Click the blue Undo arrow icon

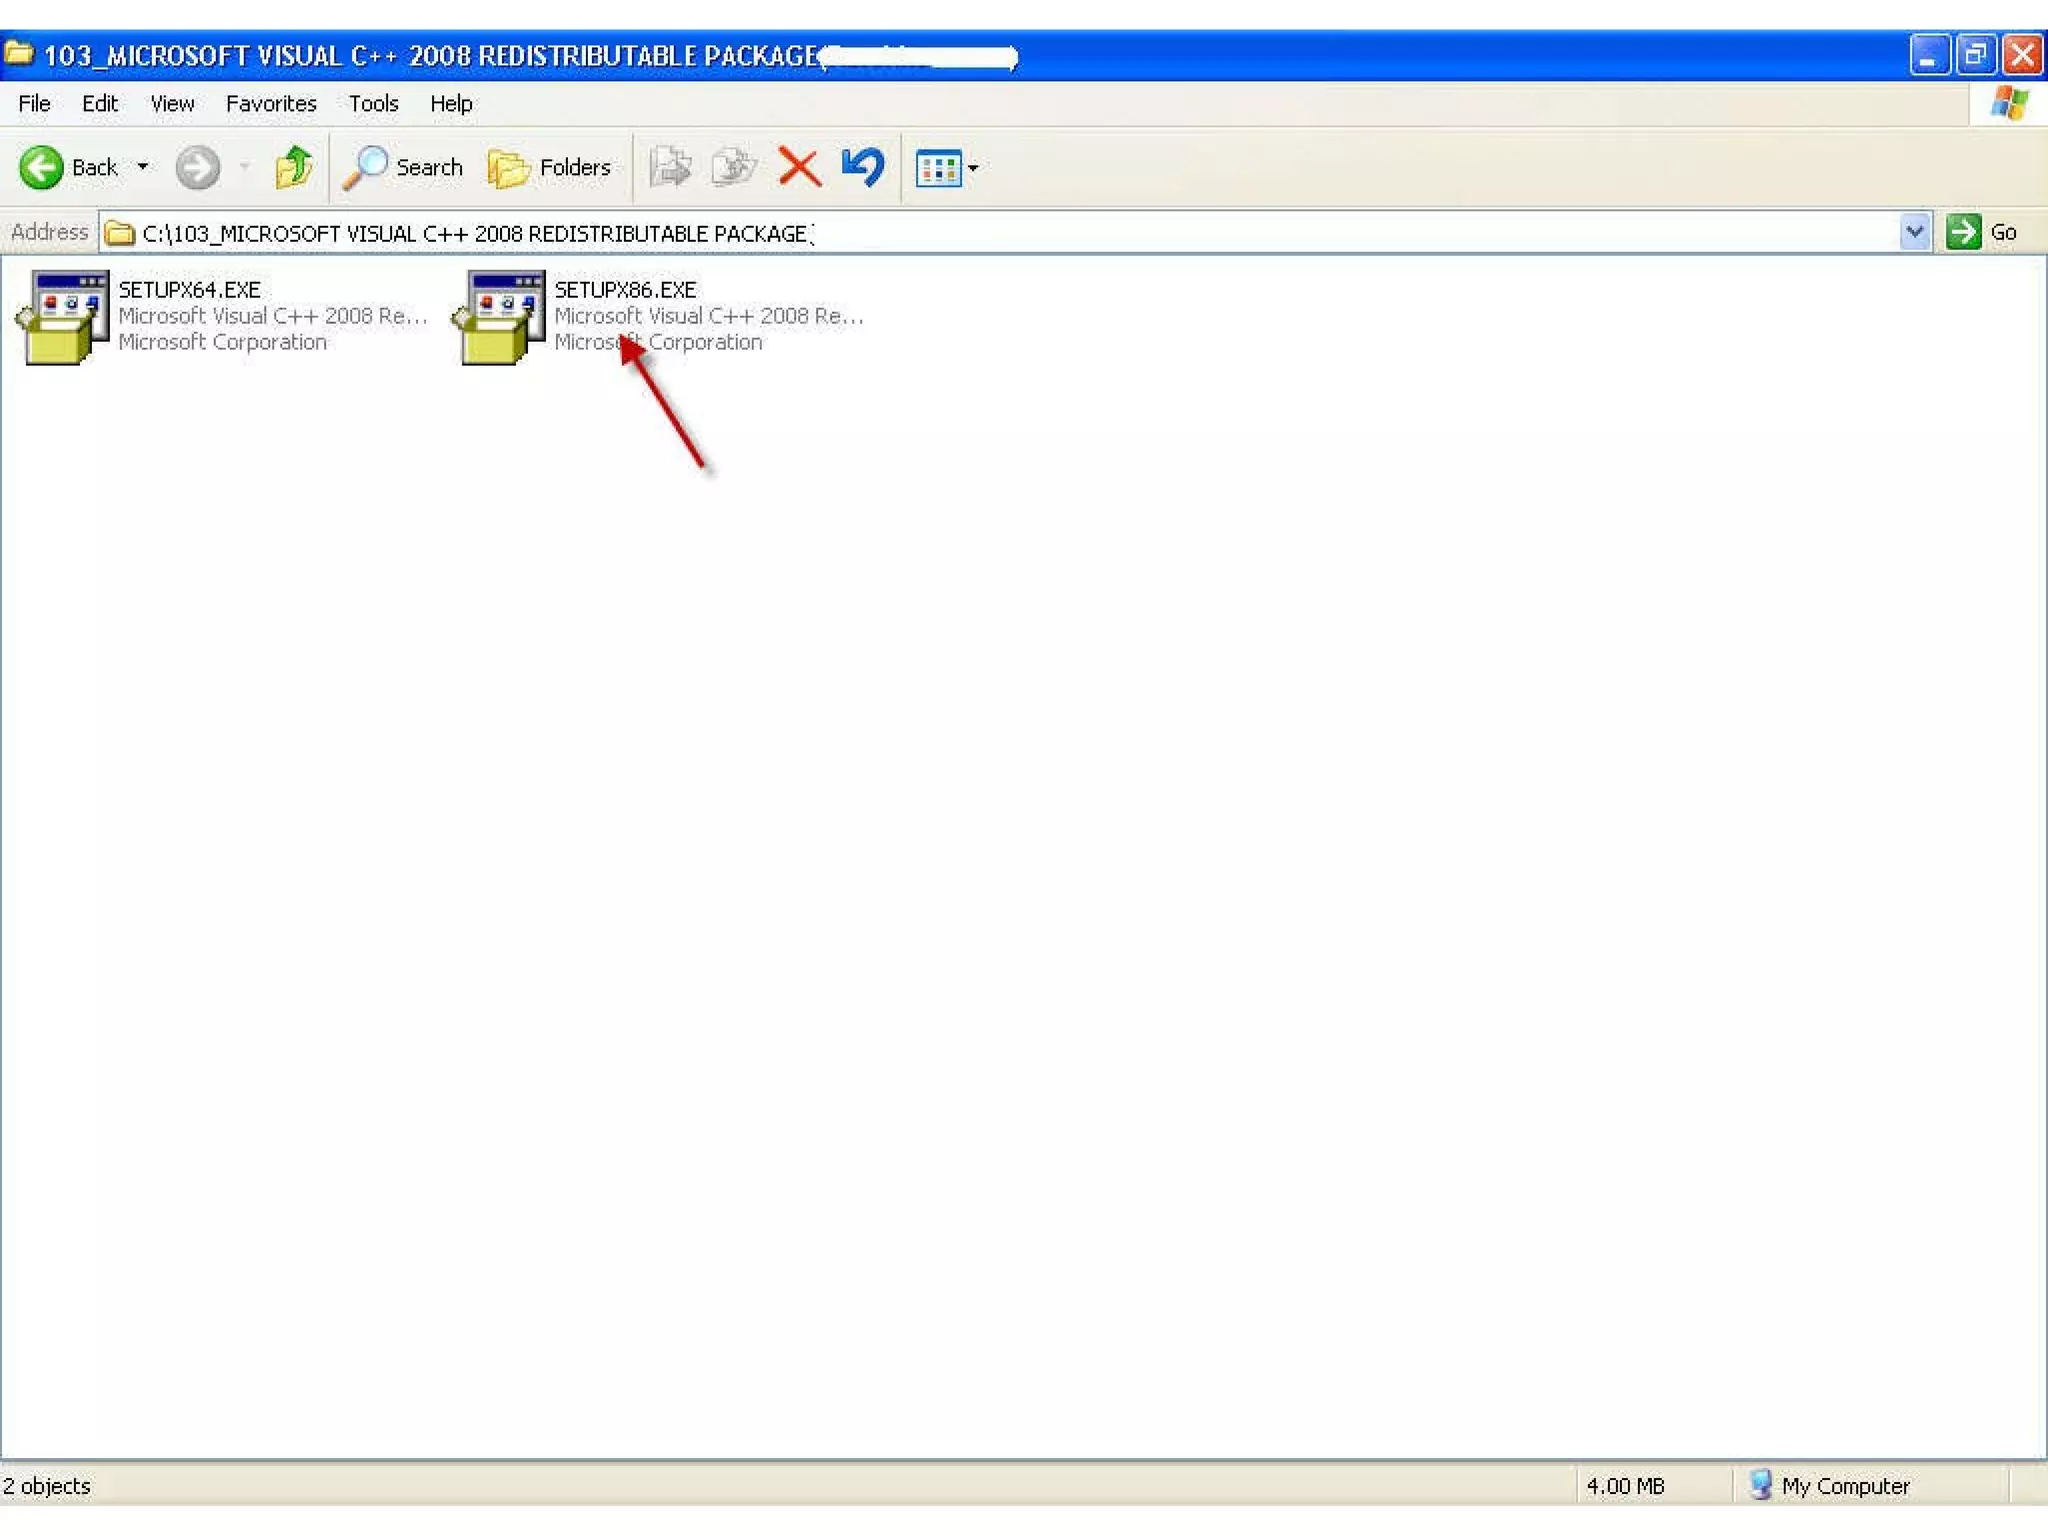(x=862, y=167)
